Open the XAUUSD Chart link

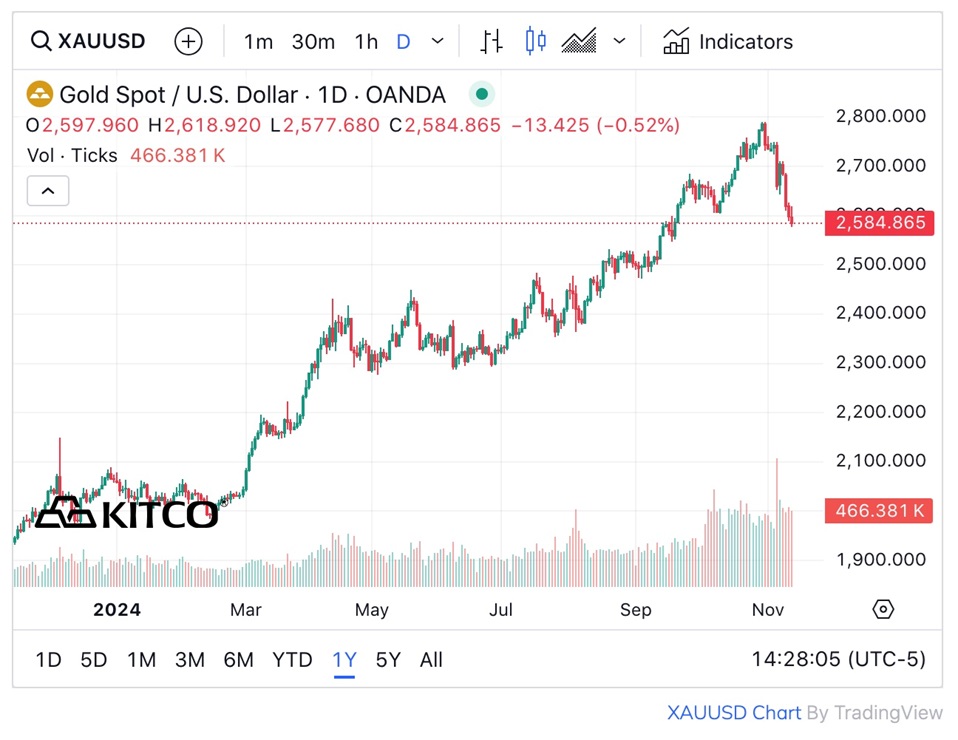[x=734, y=713]
